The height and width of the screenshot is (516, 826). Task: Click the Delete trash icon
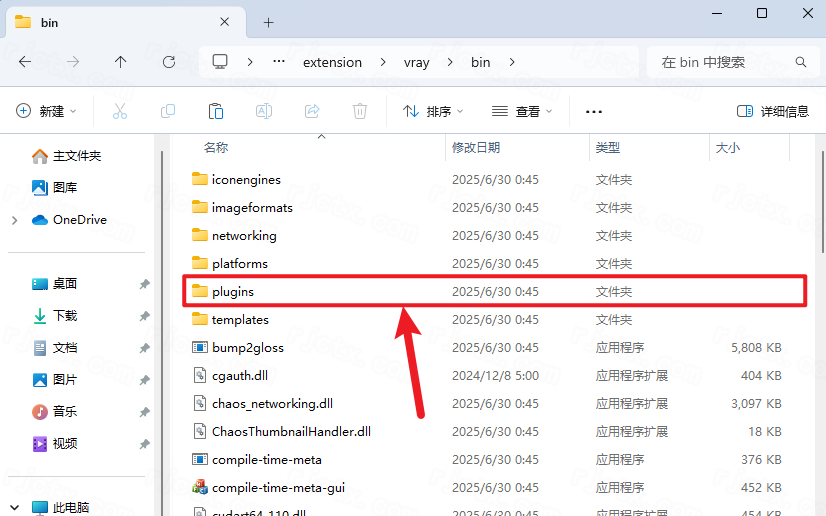(x=360, y=111)
